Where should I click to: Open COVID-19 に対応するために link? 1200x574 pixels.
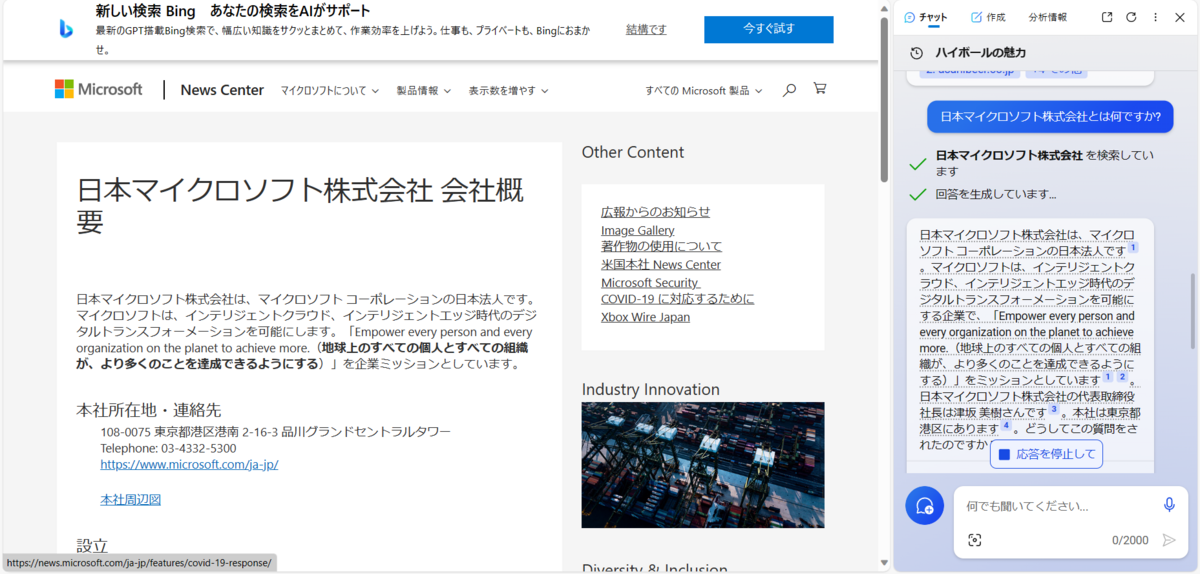[x=677, y=299]
